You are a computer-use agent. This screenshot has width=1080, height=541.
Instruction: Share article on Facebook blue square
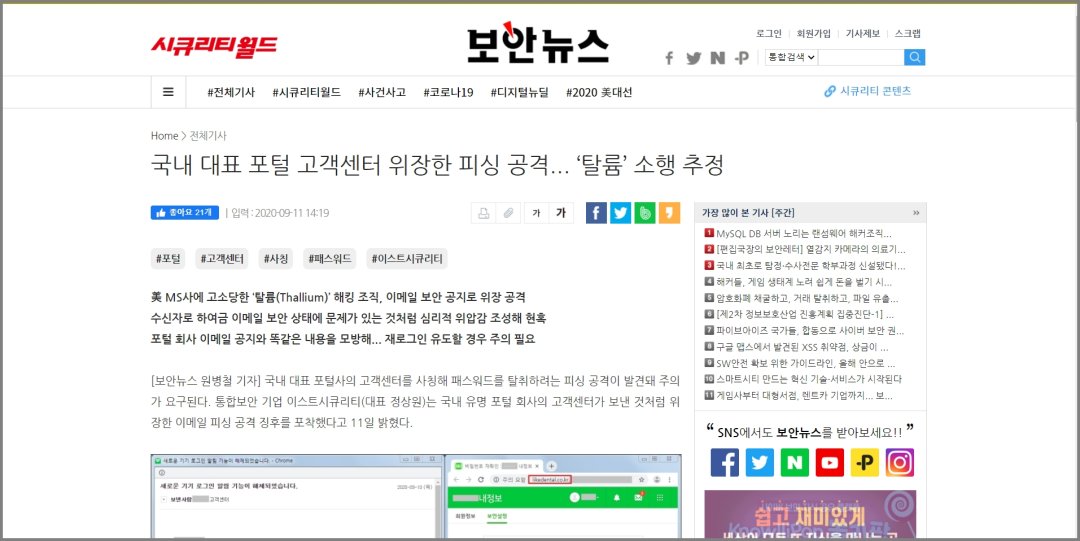pos(596,213)
